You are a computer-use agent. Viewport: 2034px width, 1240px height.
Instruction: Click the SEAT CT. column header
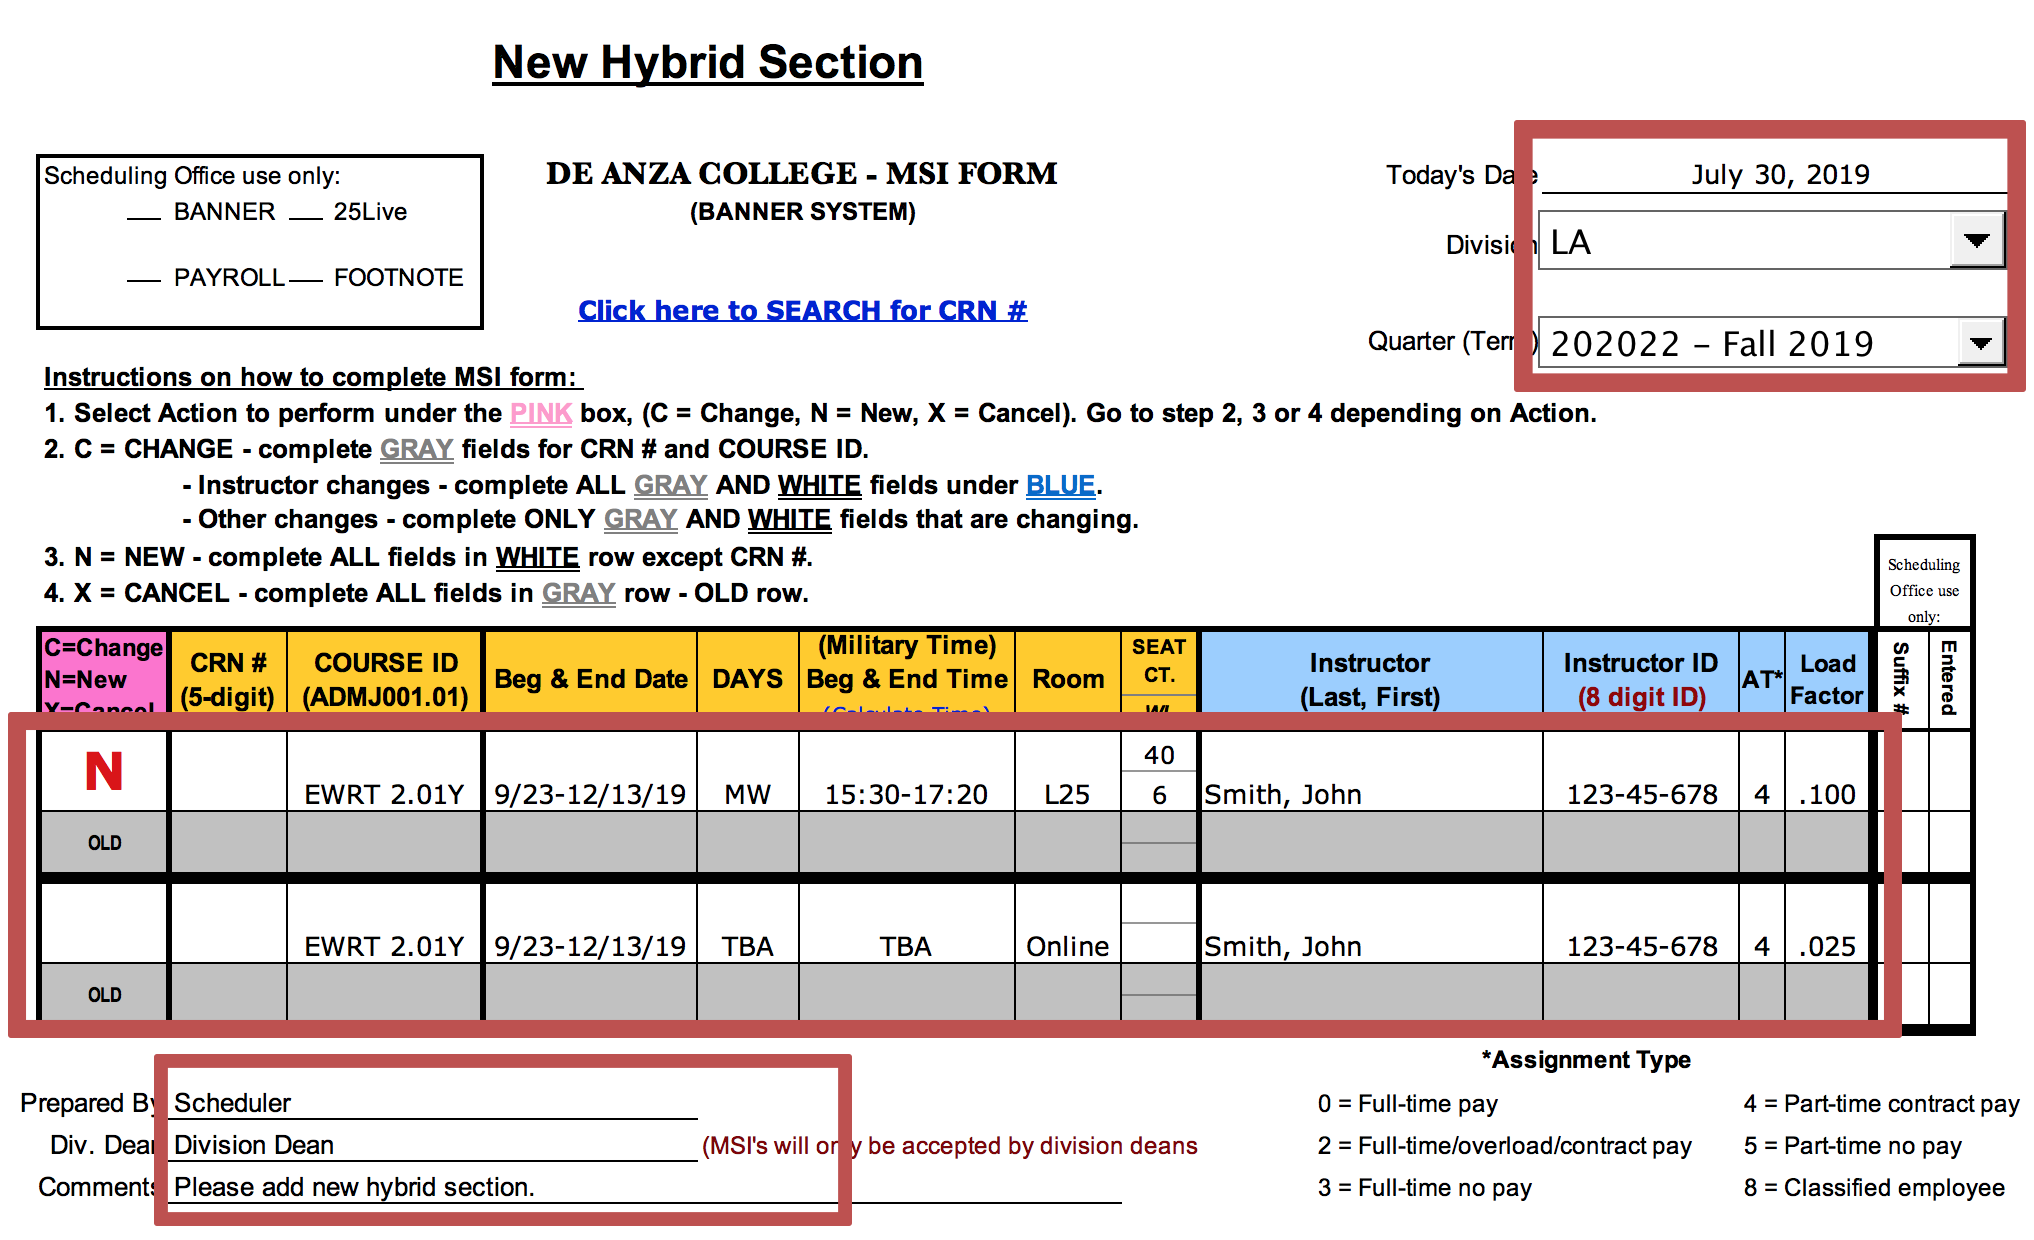coord(1159,661)
